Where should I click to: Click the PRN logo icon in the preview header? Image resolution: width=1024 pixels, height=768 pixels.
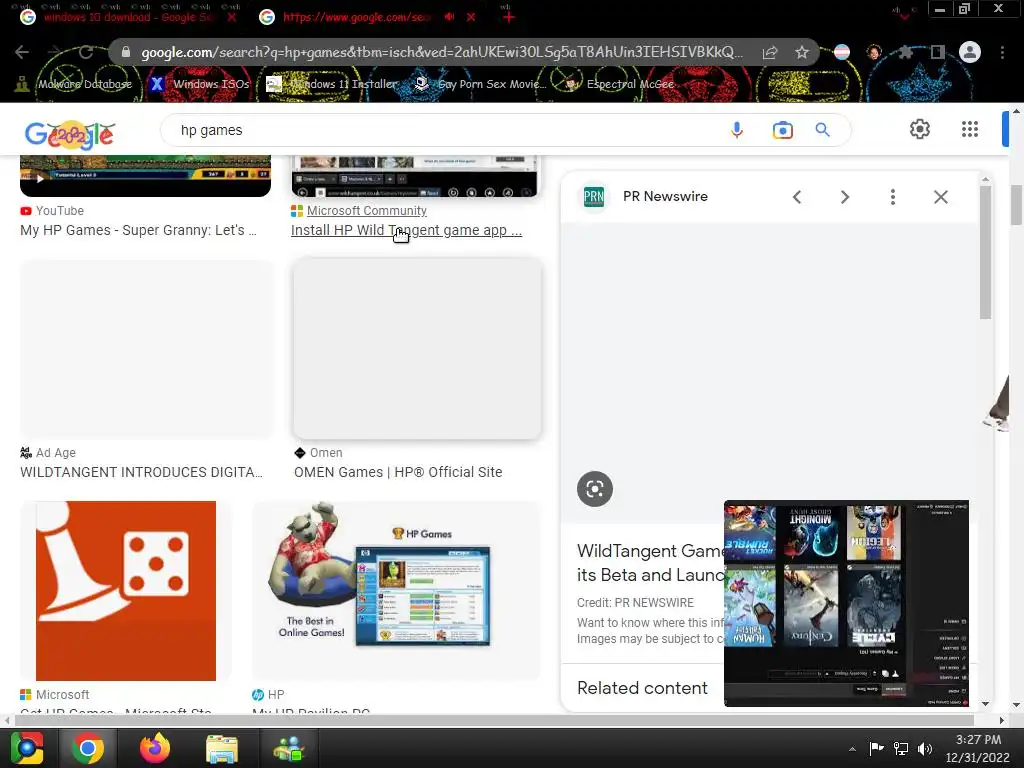click(x=594, y=197)
